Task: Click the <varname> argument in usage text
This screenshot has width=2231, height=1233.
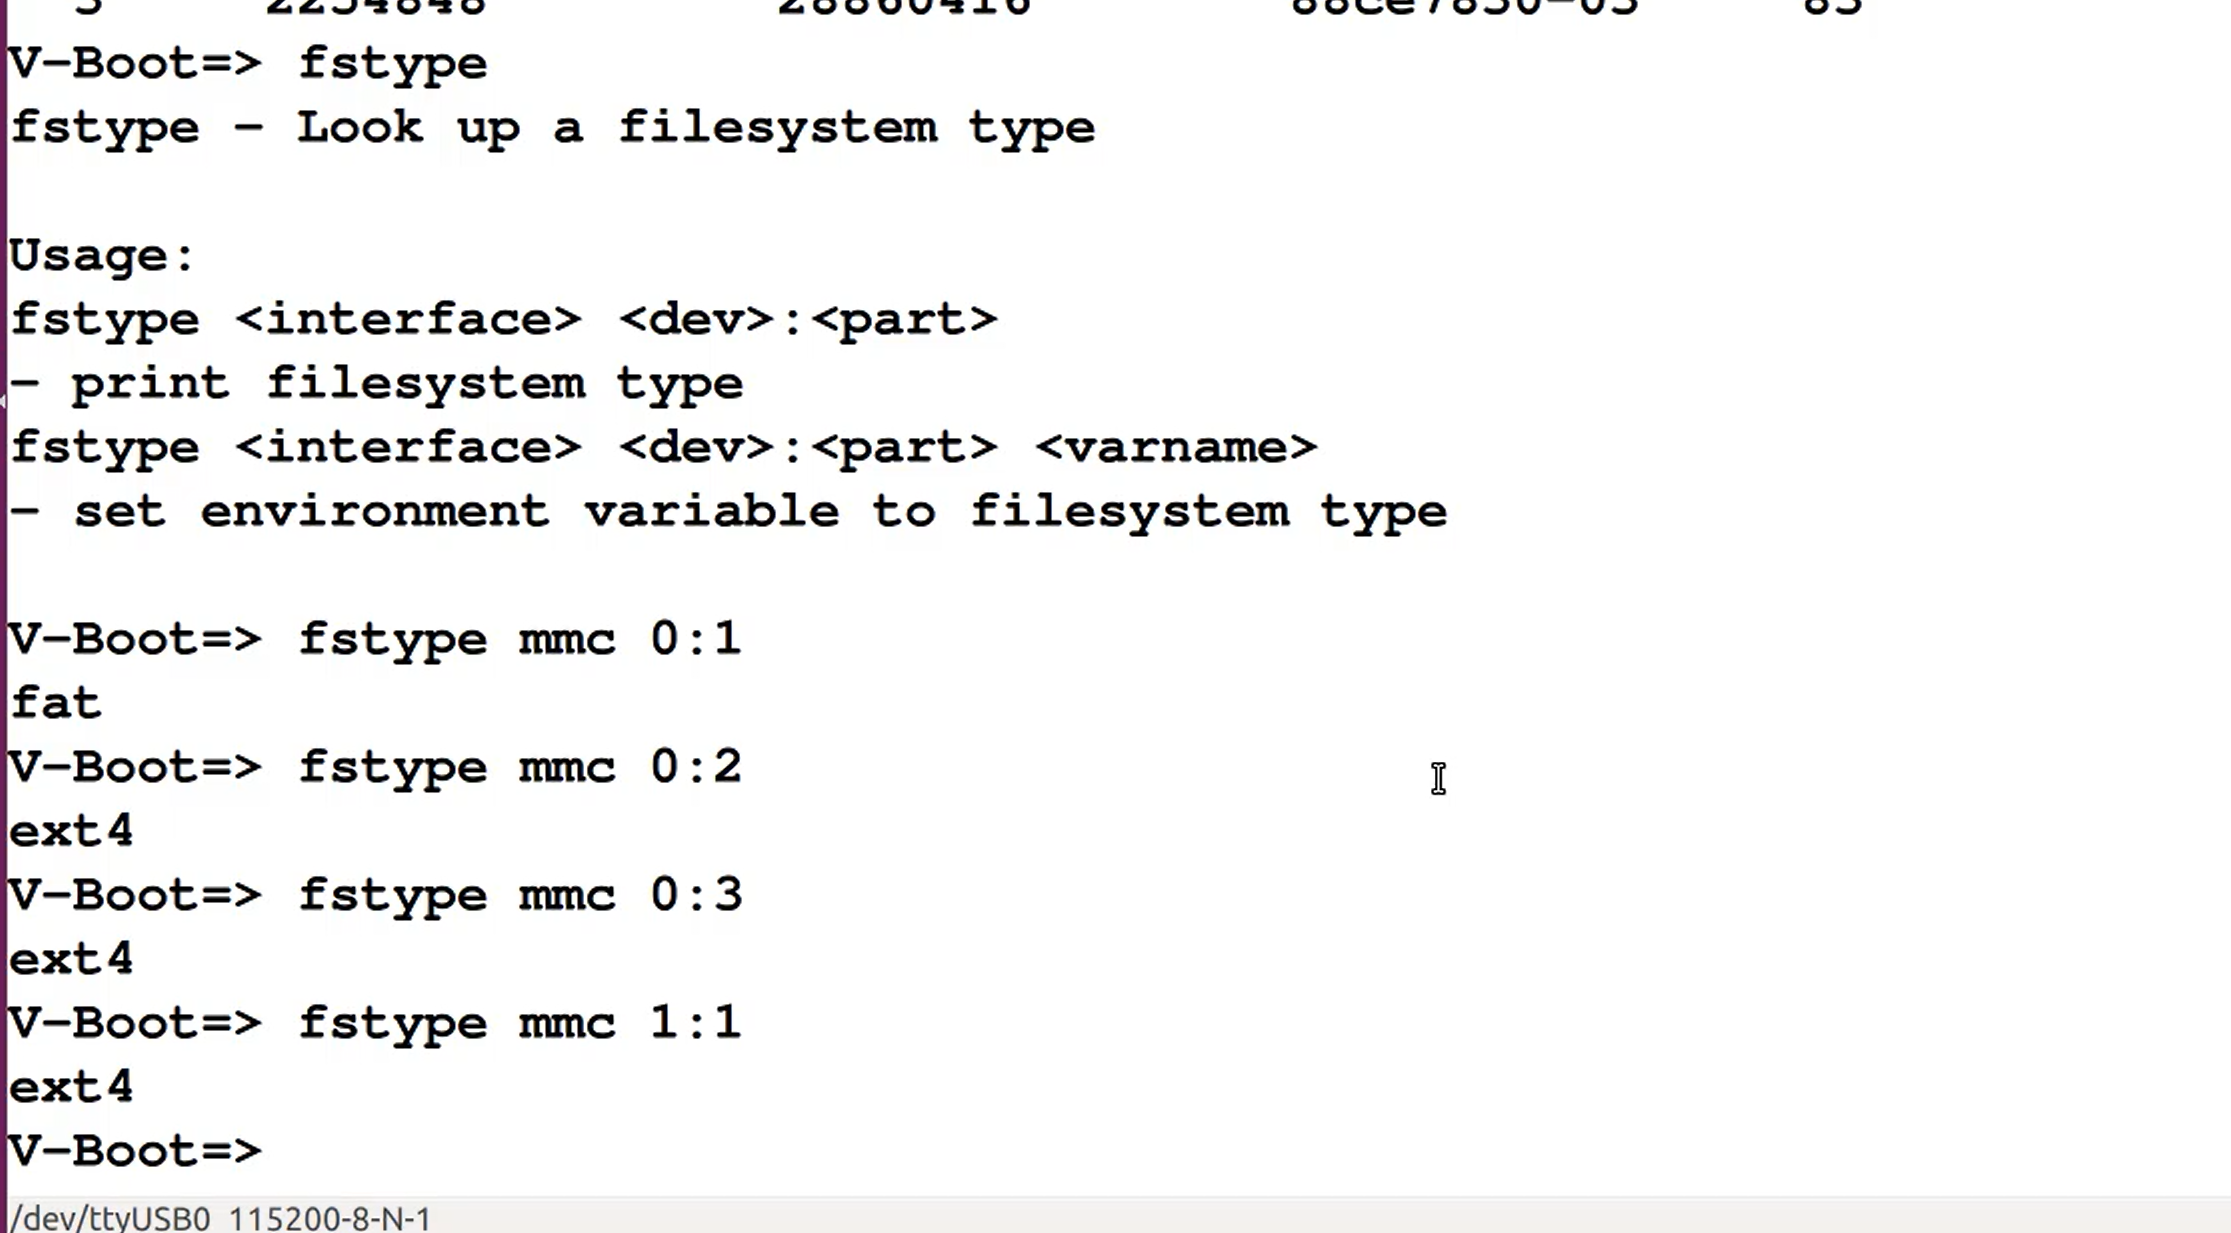Action: [1176, 447]
